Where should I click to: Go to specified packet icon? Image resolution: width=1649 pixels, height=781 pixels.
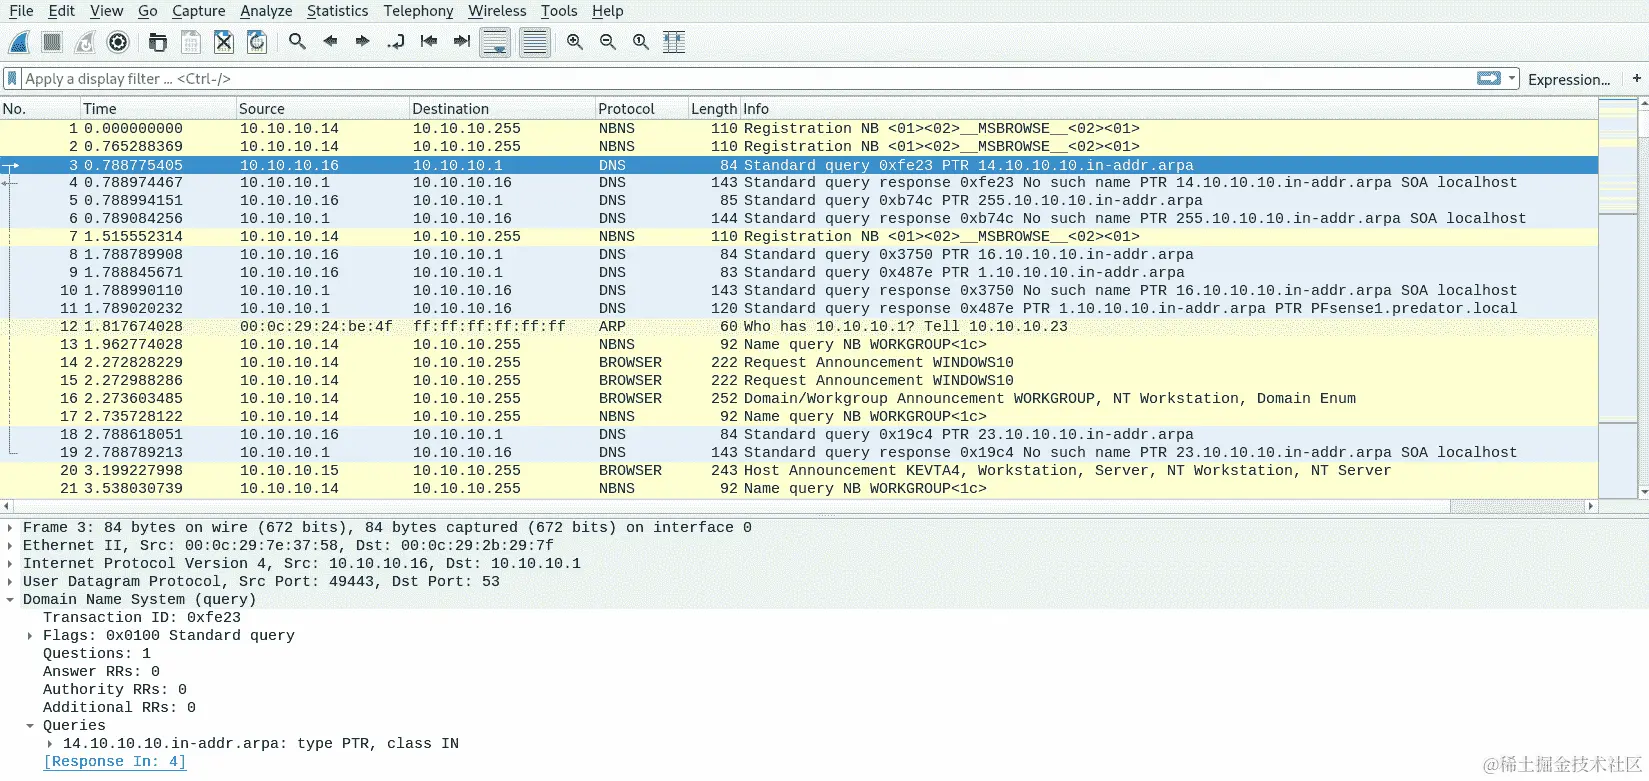(396, 42)
